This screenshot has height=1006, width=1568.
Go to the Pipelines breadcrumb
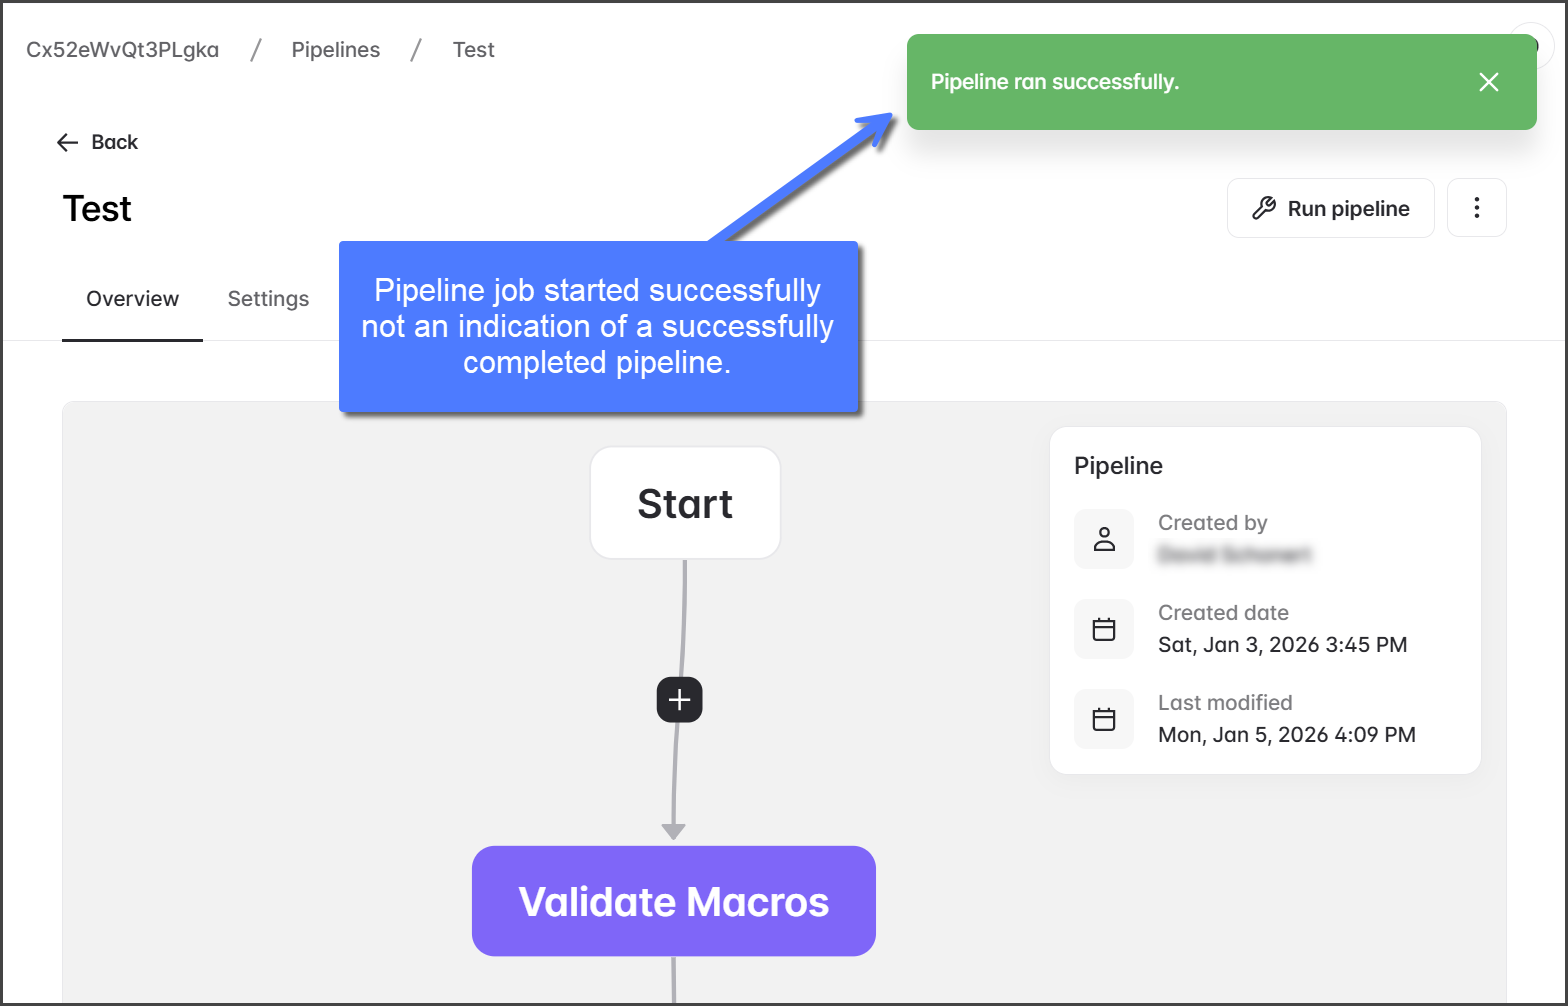click(335, 50)
